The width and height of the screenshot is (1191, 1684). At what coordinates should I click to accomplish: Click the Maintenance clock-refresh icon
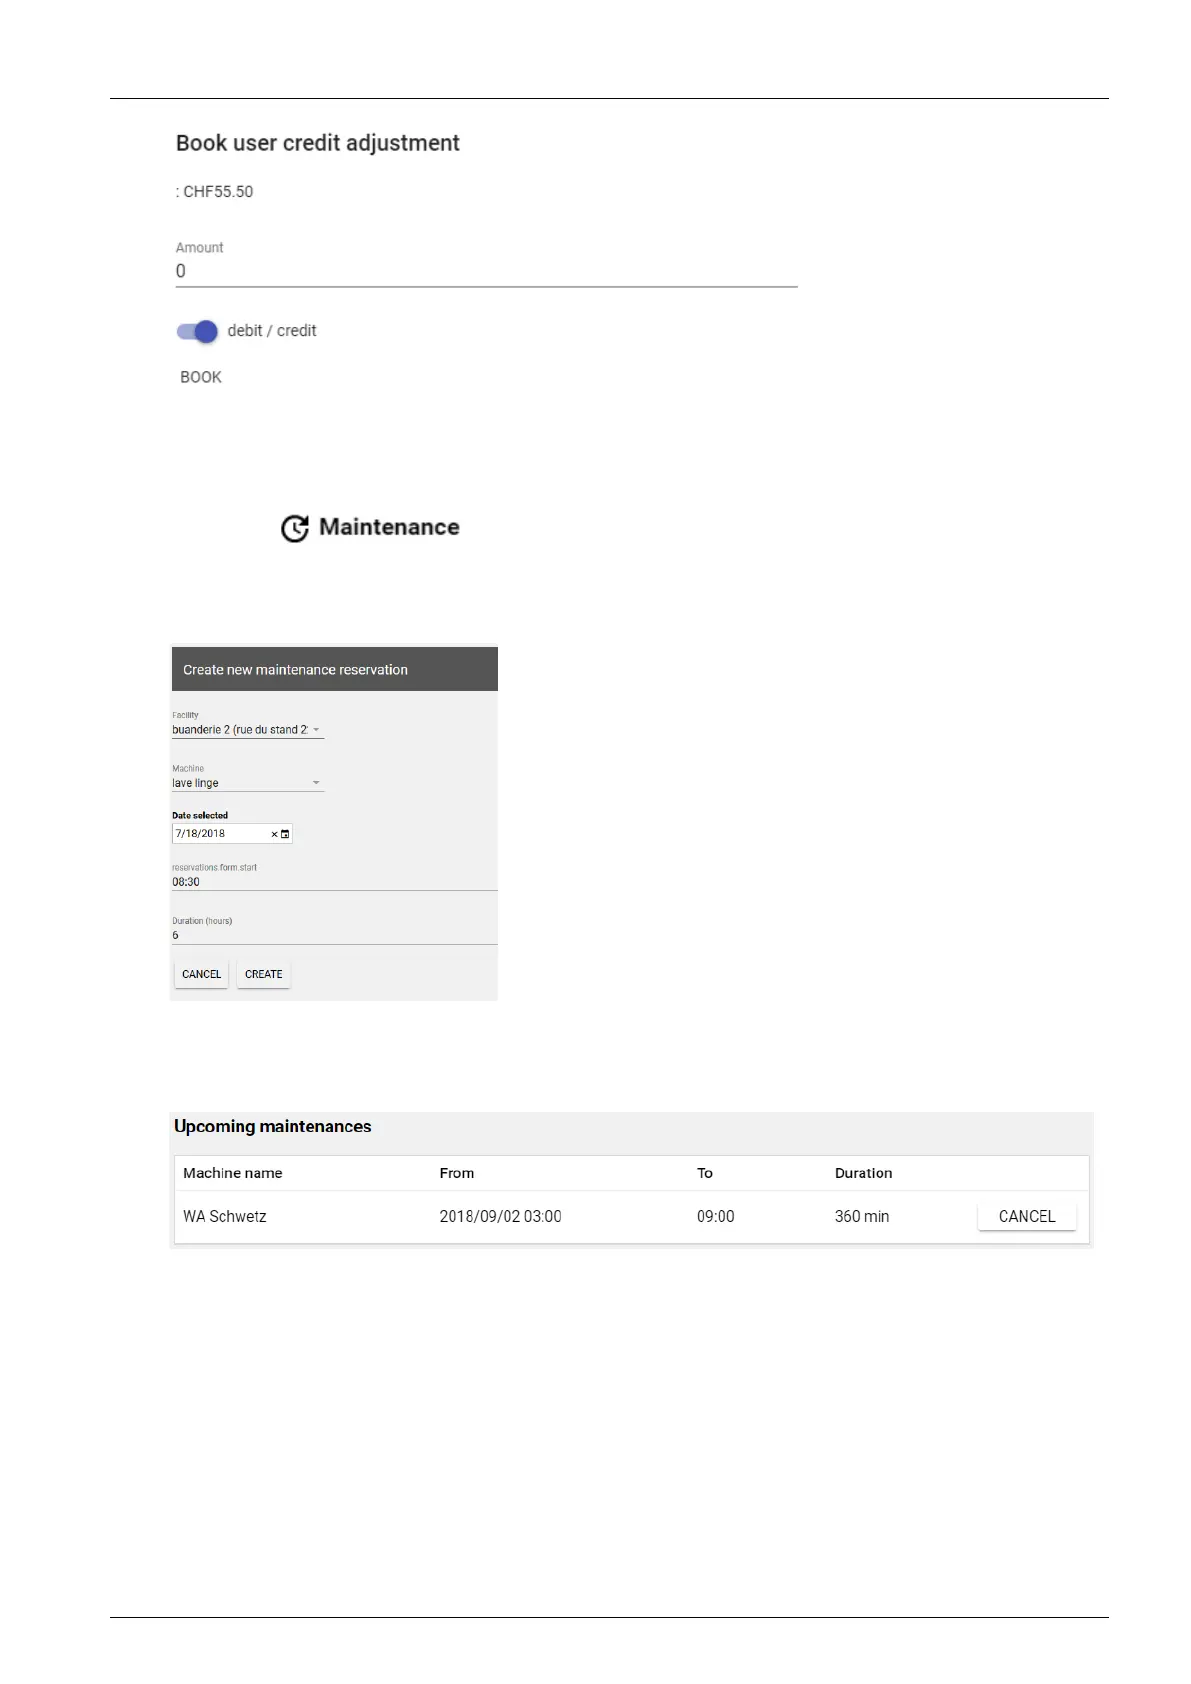click(295, 528)
